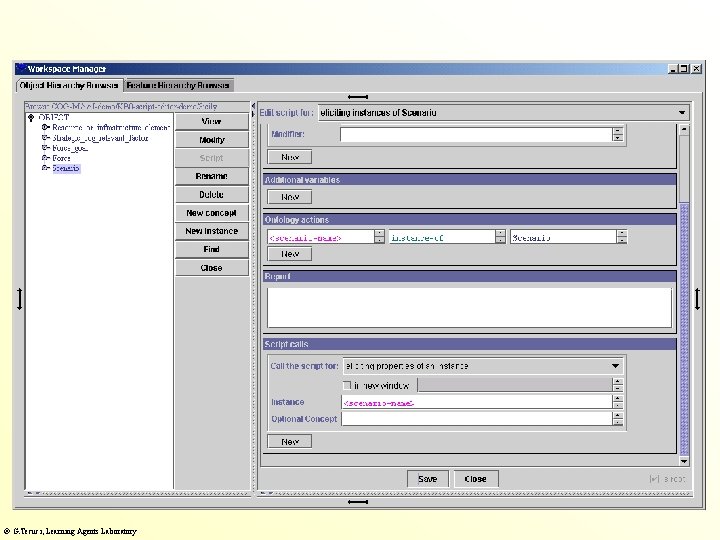
Task: Click New under Ontology actions
Action: point(290,254)
